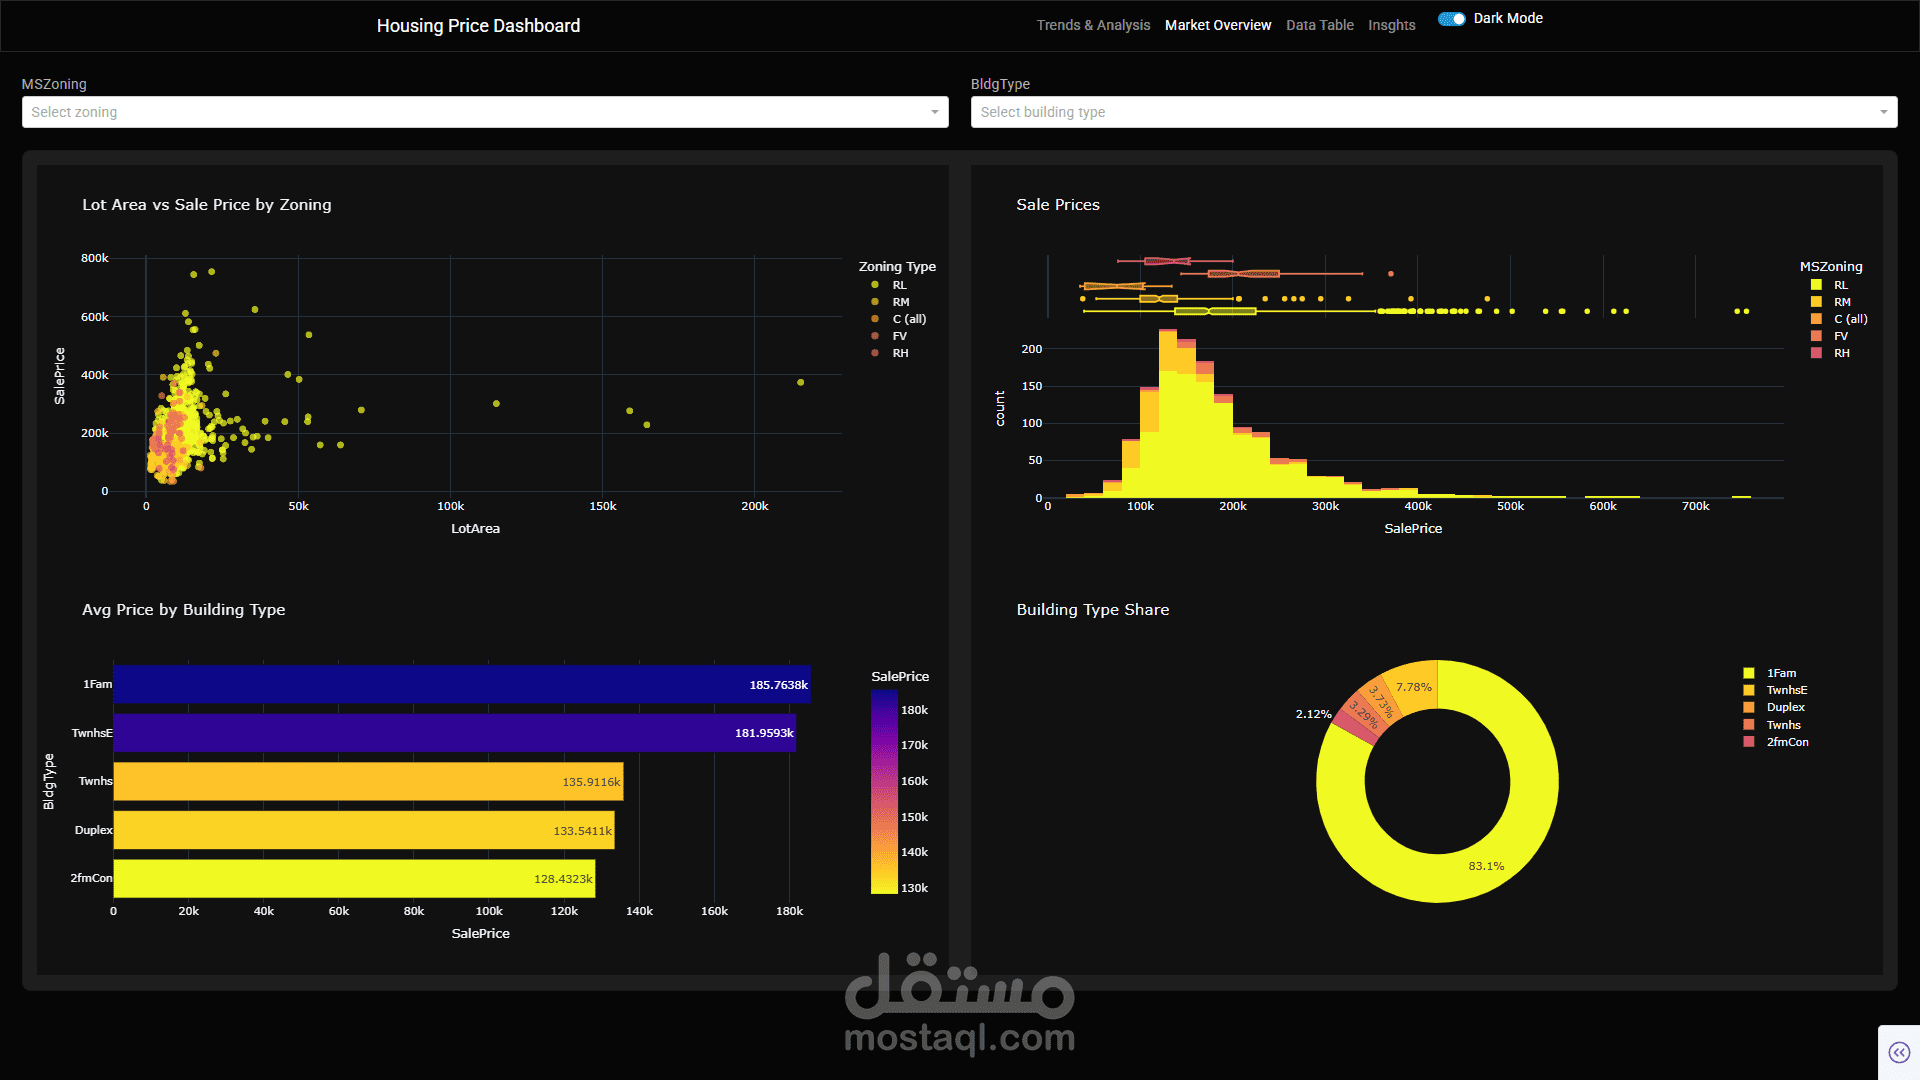1920x1080 pixels.
Task: Open the Data Table tab
Action: coord(1319,25)
